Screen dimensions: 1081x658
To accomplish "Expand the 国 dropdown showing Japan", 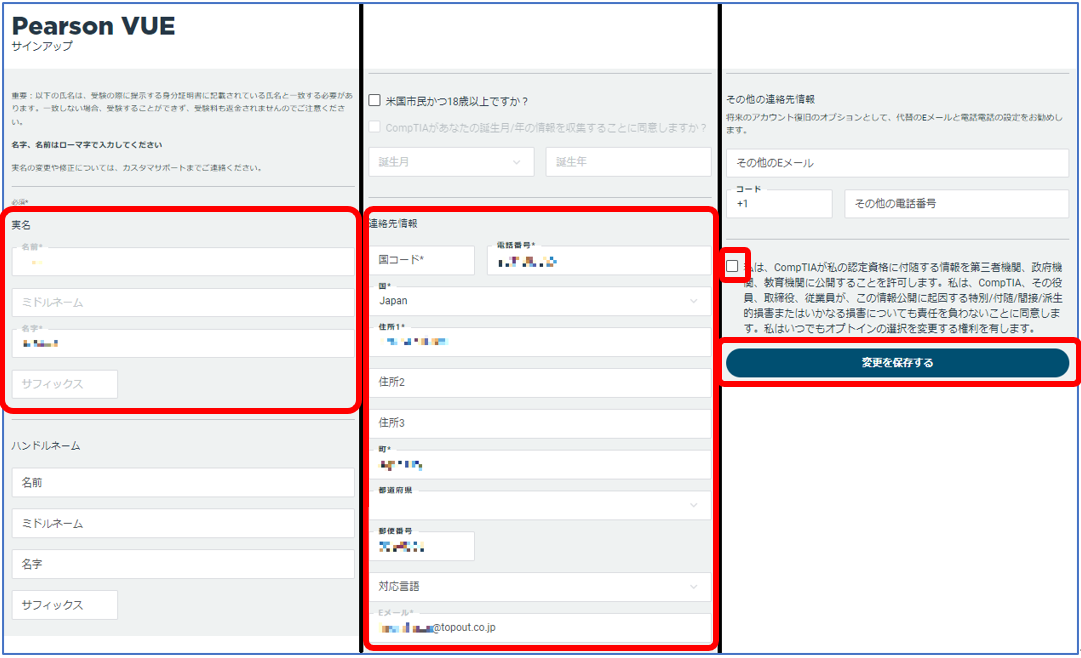I will coord(540,301).
